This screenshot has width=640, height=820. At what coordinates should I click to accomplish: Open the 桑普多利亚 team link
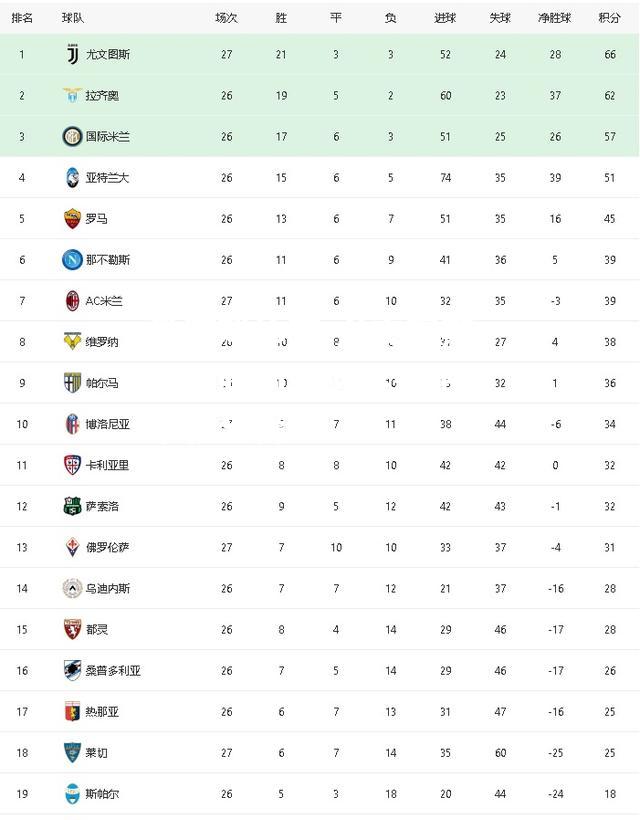click(113, 670)
